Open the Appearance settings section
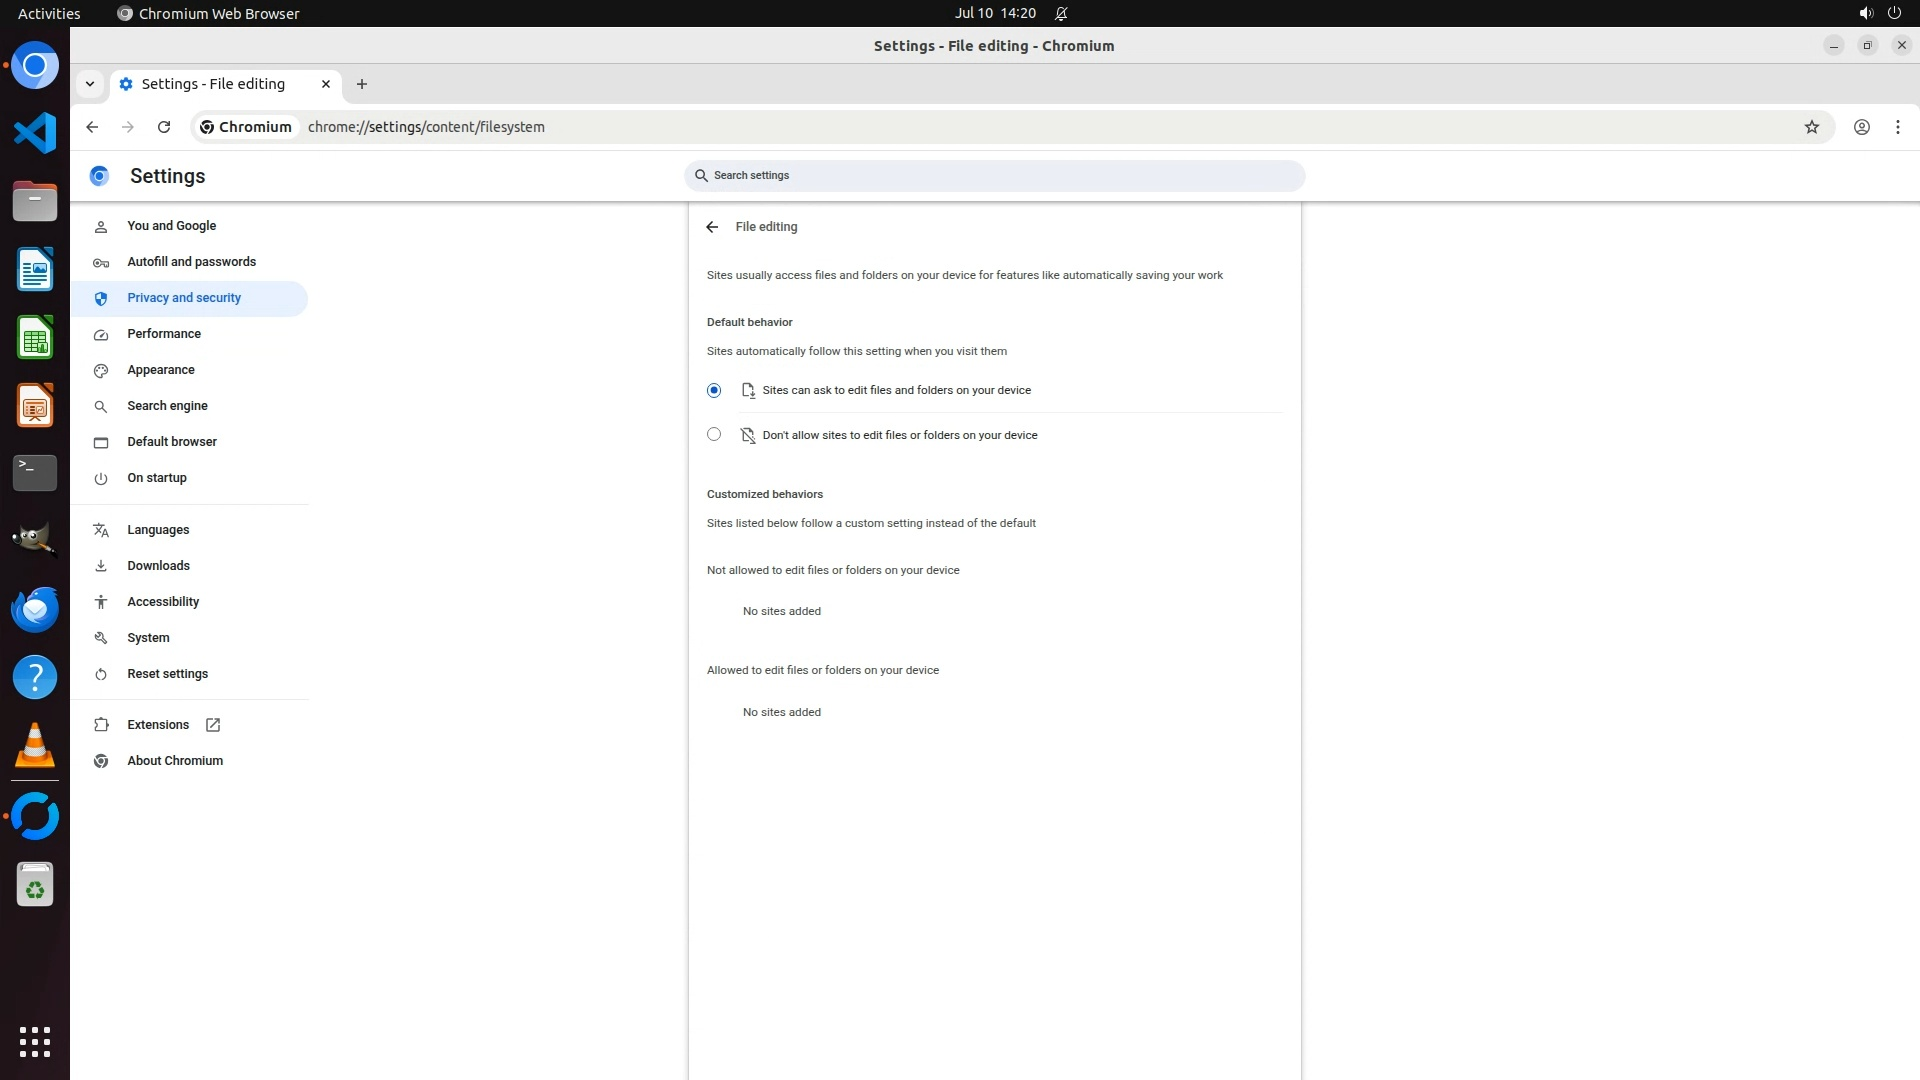 coord(161,370)
